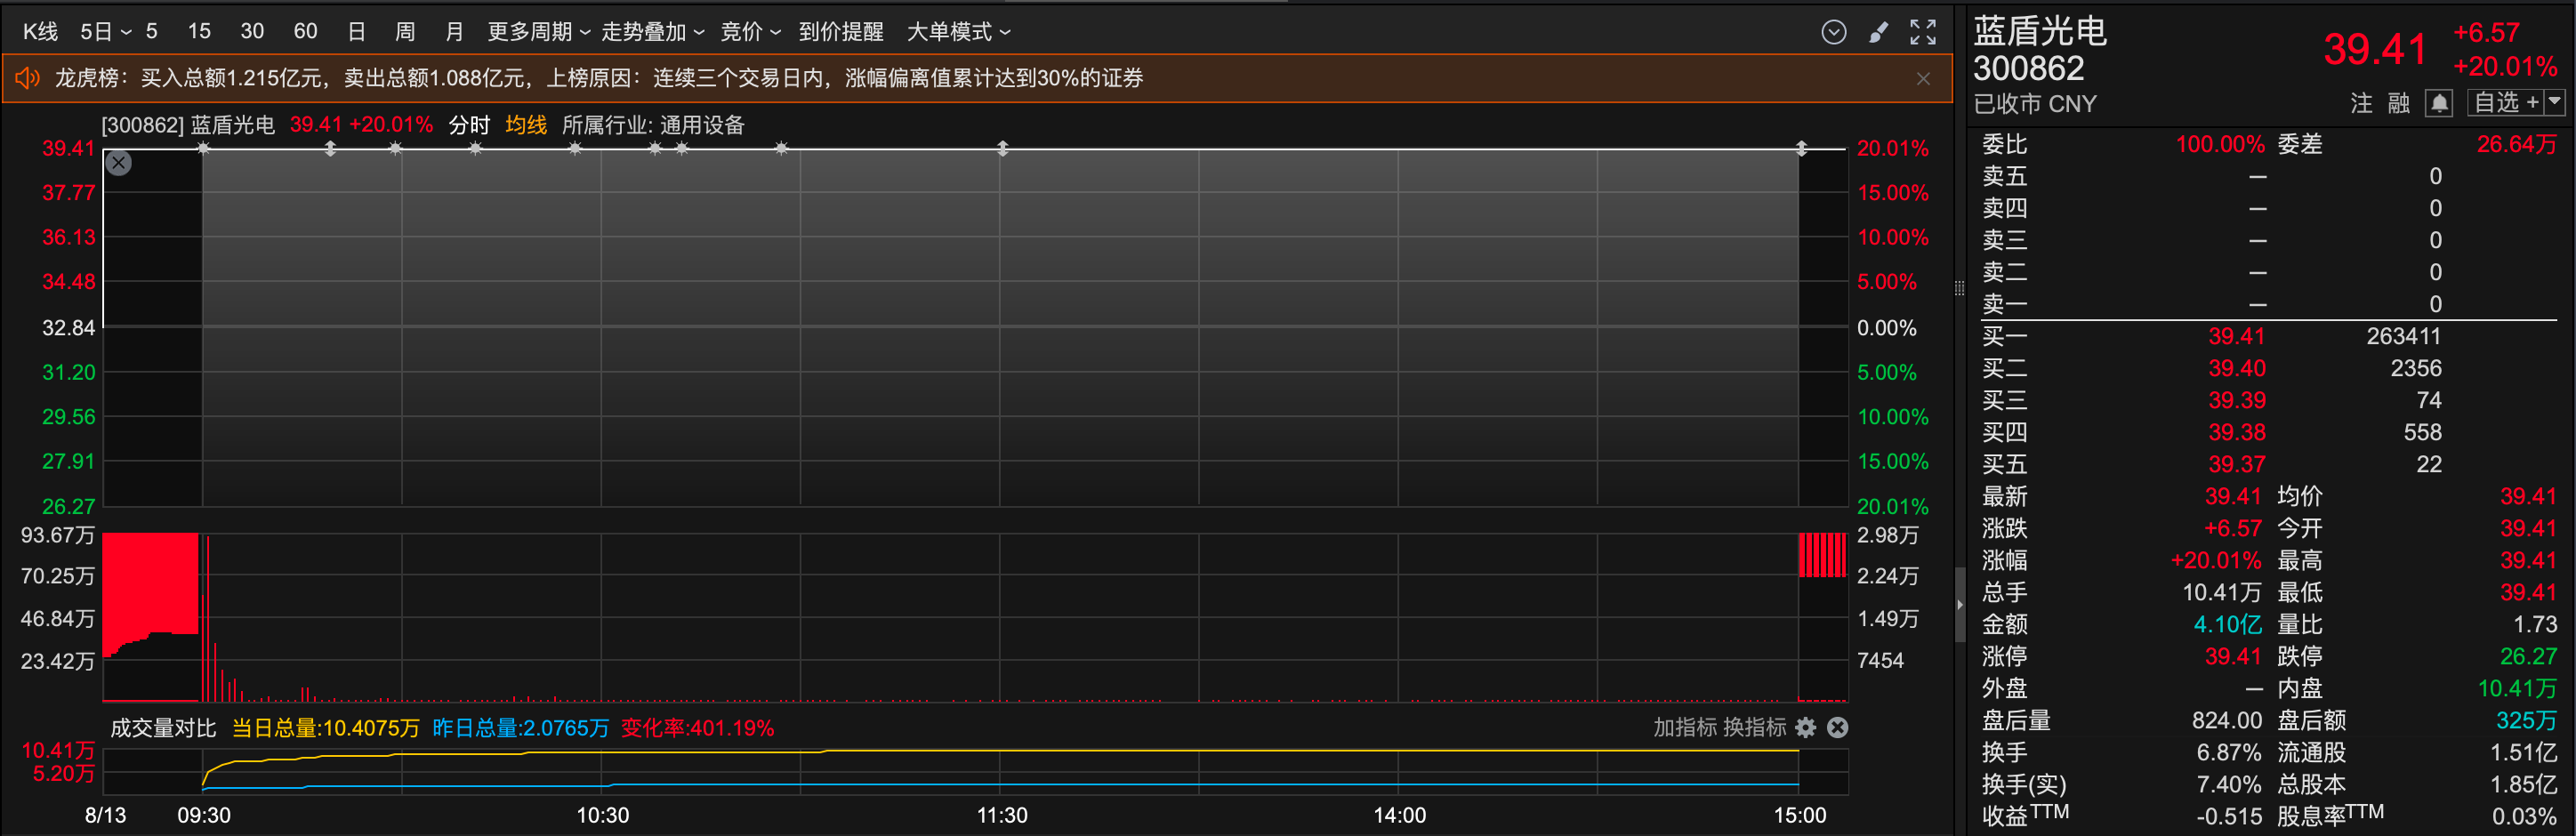Image resolution: width=2576 pixels, height=836 pixels.
Task: Set a price alert with the bell icon
Action: tap(2439, 103)
